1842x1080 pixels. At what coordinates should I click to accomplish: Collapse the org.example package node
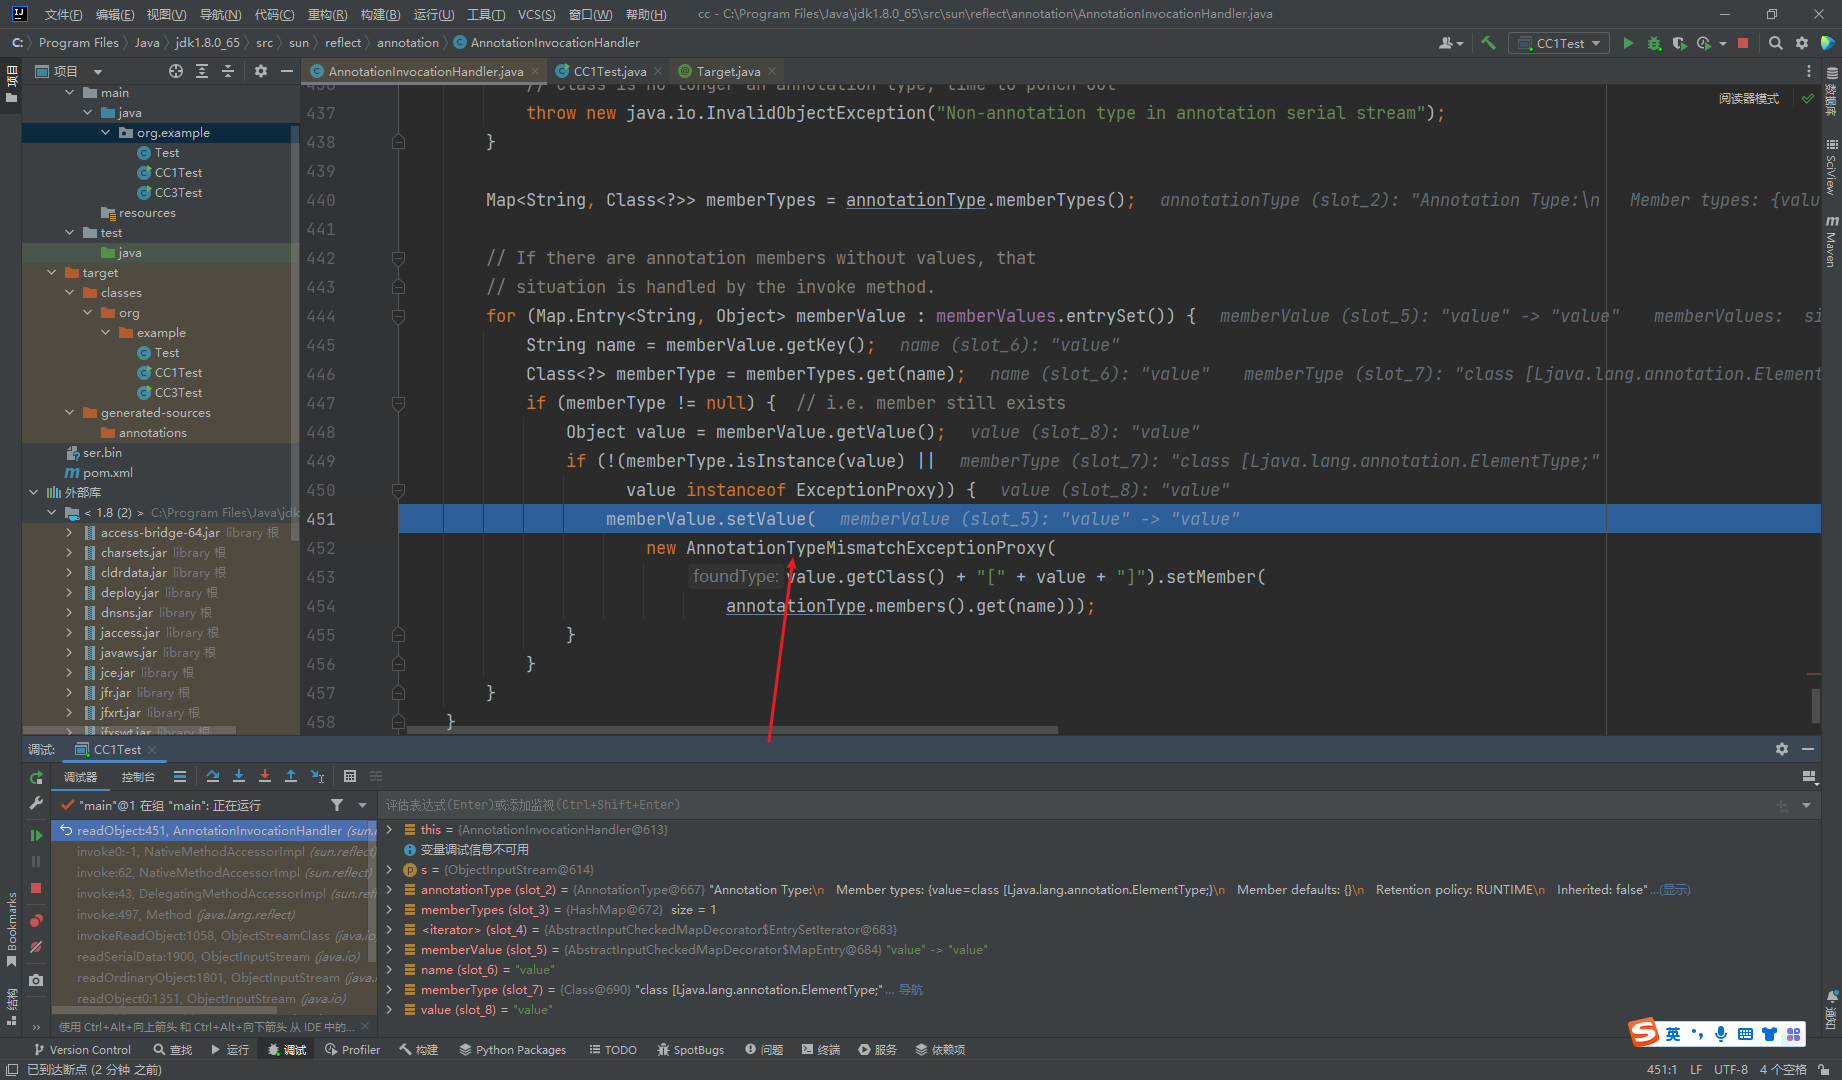(x=106, y=132)
